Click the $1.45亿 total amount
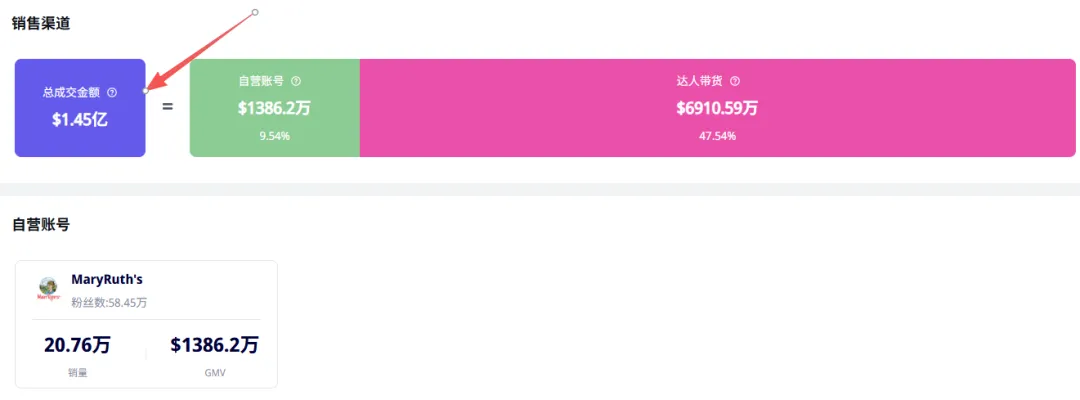1080x400 pixels. point(80,118)
